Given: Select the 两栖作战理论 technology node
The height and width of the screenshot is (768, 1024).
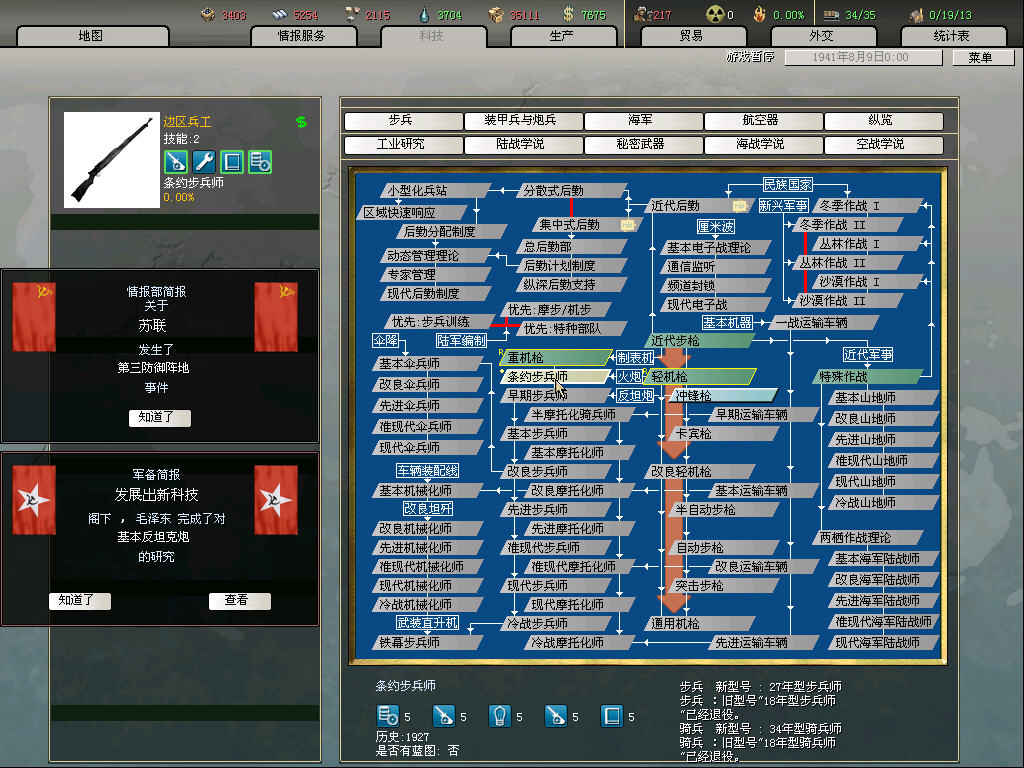Looking at the screenshot, I should coord(869,537).
